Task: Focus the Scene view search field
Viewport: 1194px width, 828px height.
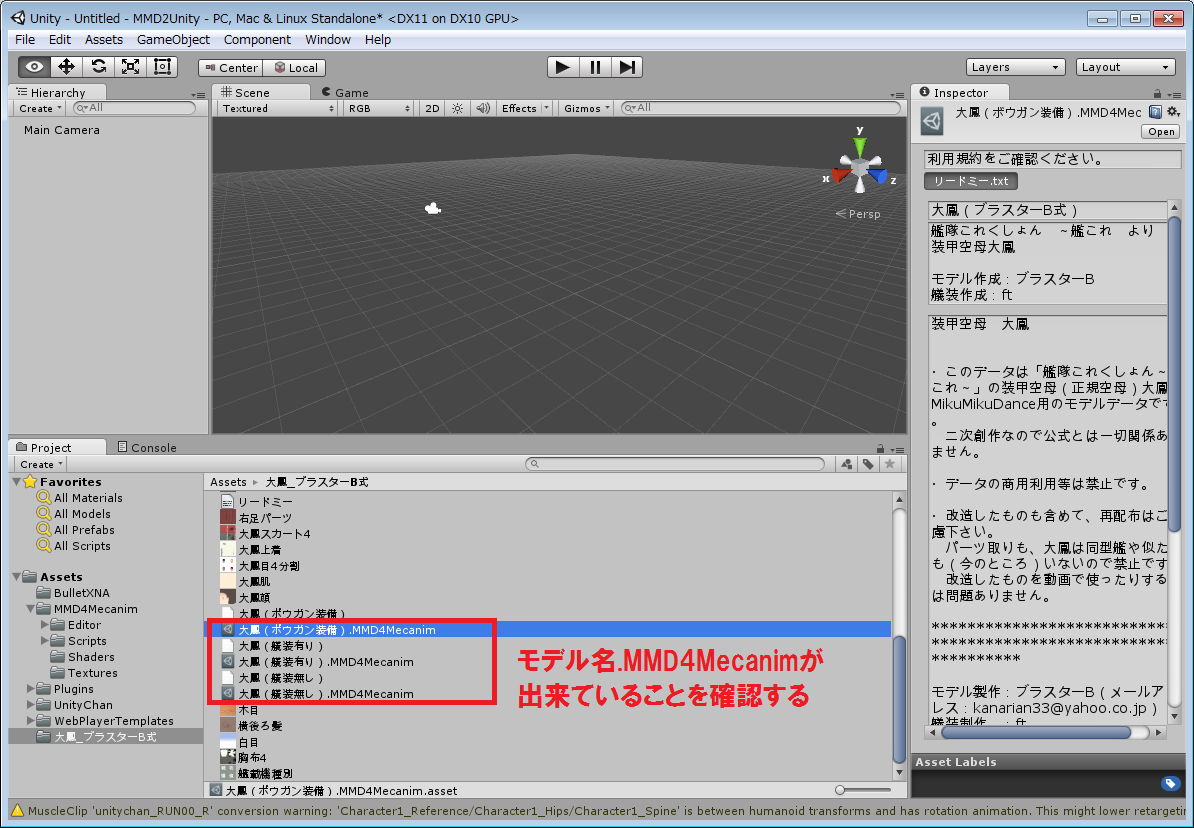Action: pyautogui.click(x=761, y=108)
